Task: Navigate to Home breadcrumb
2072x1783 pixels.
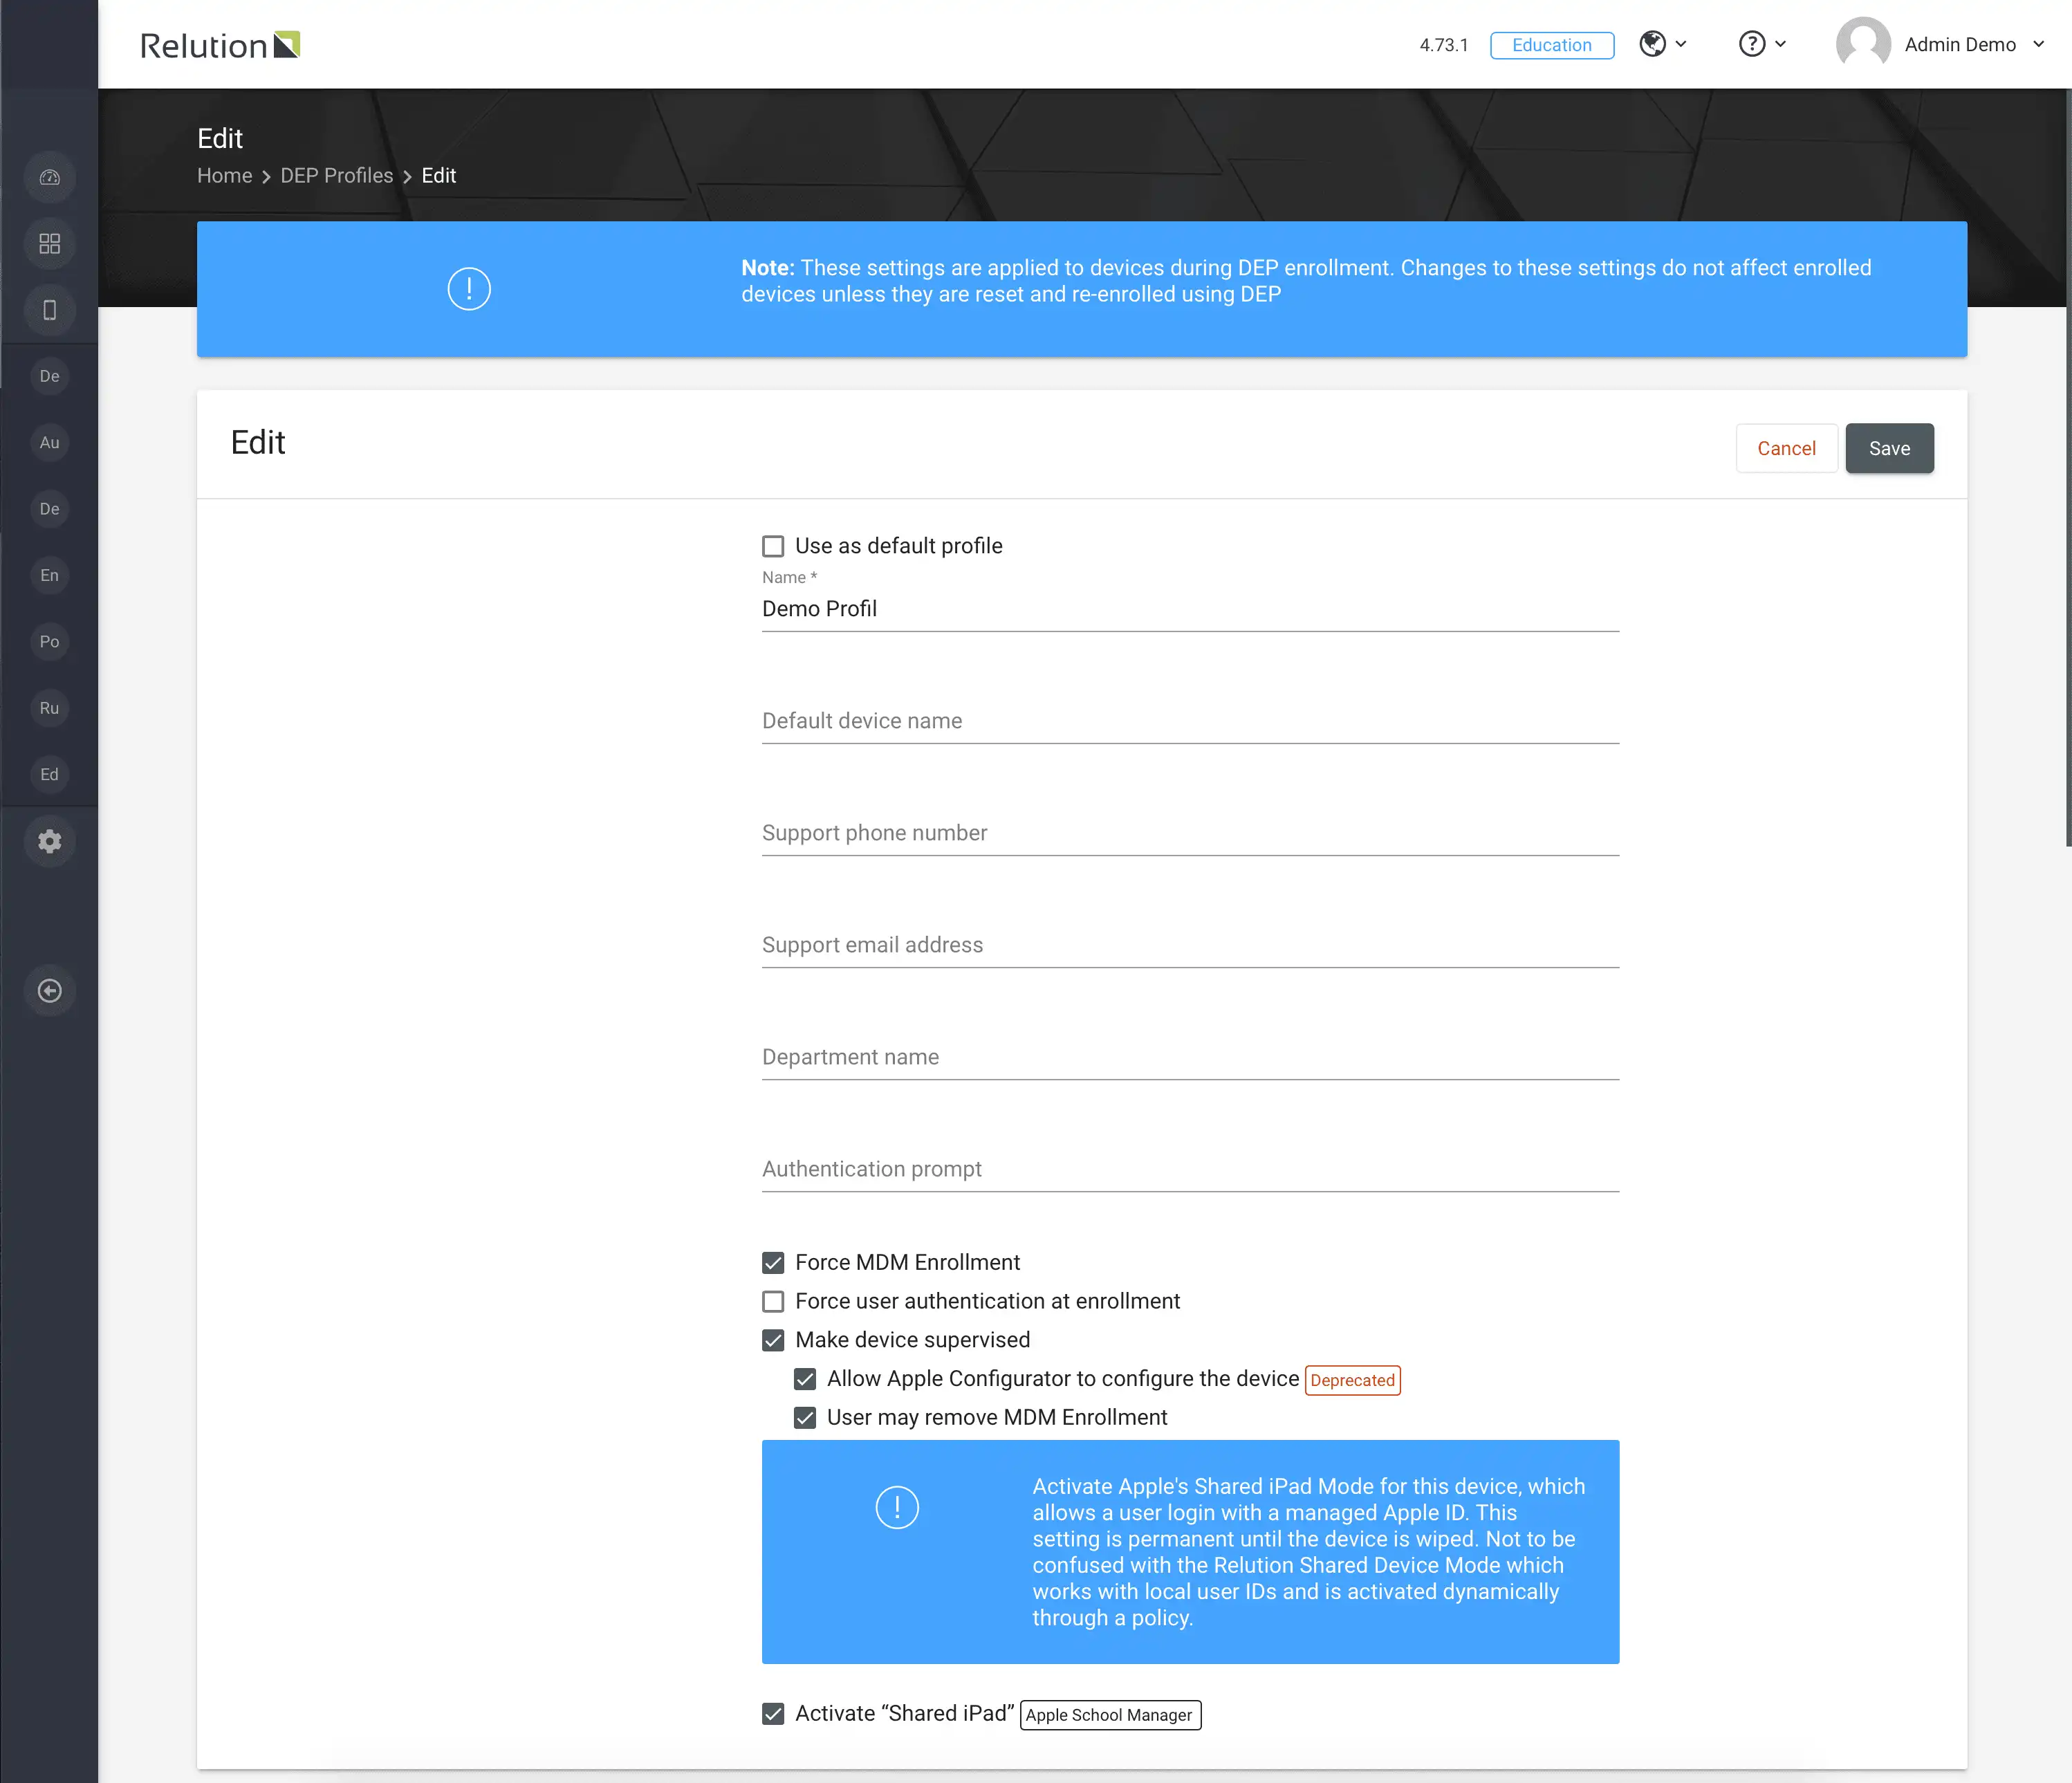Action: [224, 176]
